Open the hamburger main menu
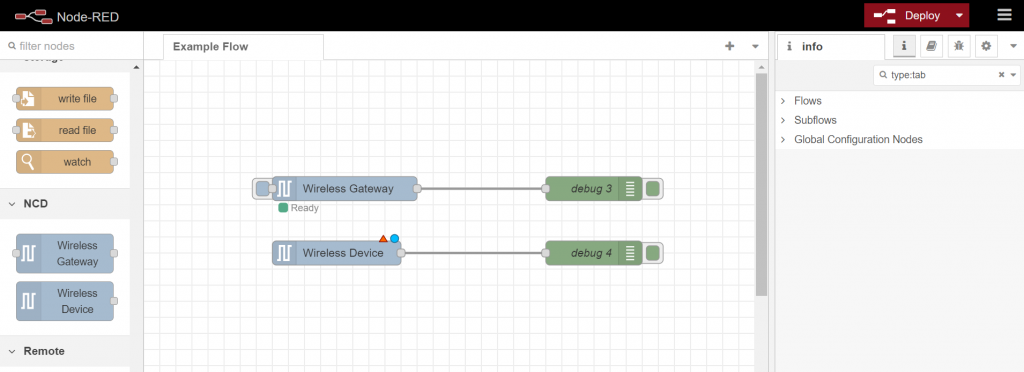The height and width of the screenshot is (372, 1024). point(1004,15)
